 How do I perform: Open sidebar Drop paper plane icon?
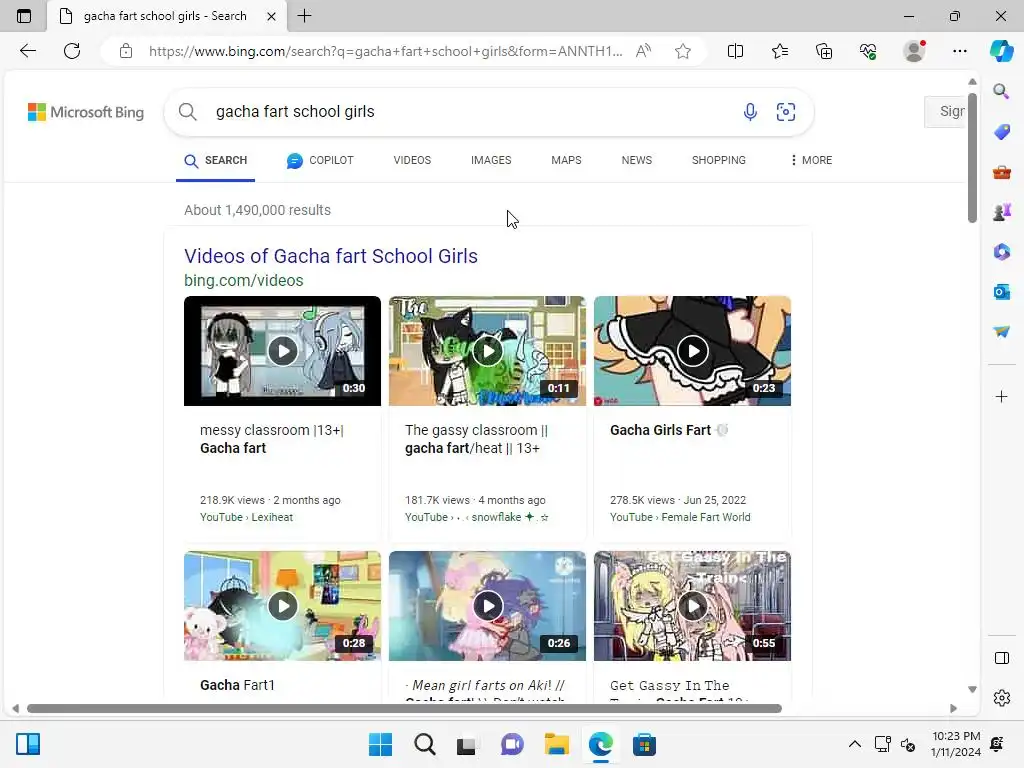(1001, 332)
